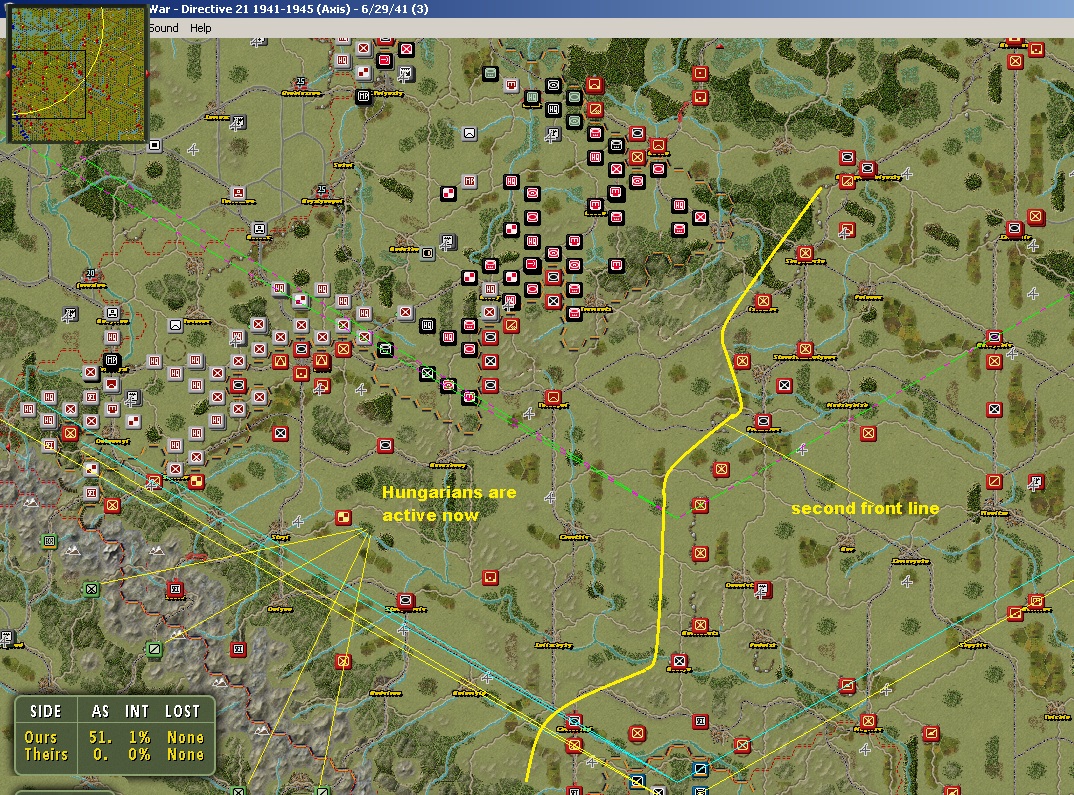The image size is (1074, 795).
Task: Select the lone white unit north of the central black stack
Action: [x=469, y=134]
